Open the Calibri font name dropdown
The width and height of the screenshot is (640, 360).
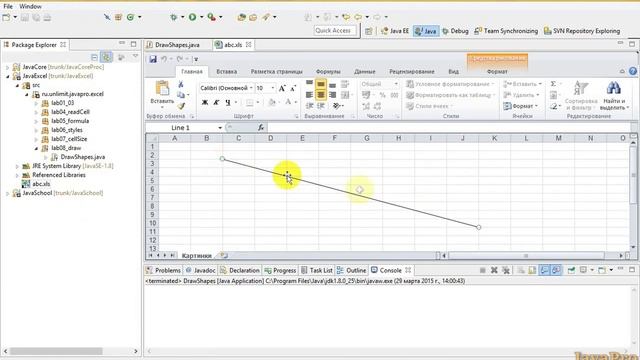(251, 88)
